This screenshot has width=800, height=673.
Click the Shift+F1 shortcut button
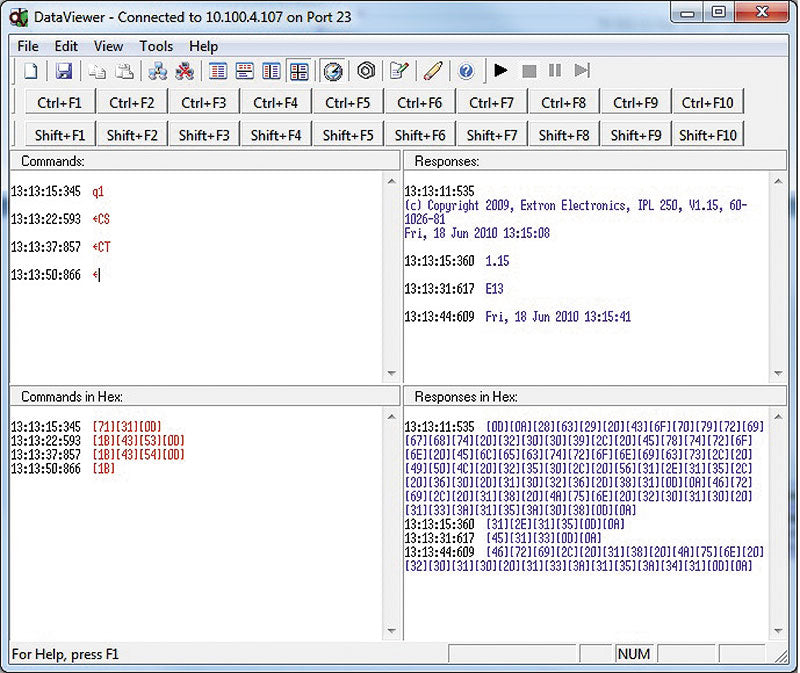[60, 135]
